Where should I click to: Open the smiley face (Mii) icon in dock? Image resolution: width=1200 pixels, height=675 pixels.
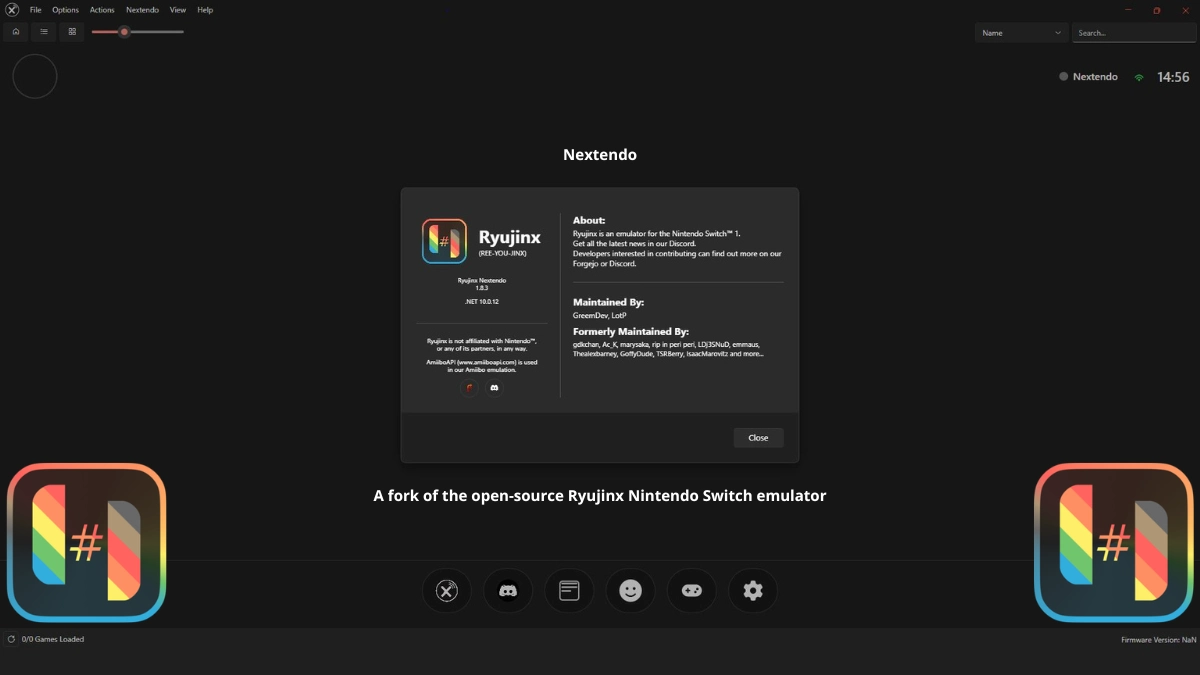coord(630,591)
